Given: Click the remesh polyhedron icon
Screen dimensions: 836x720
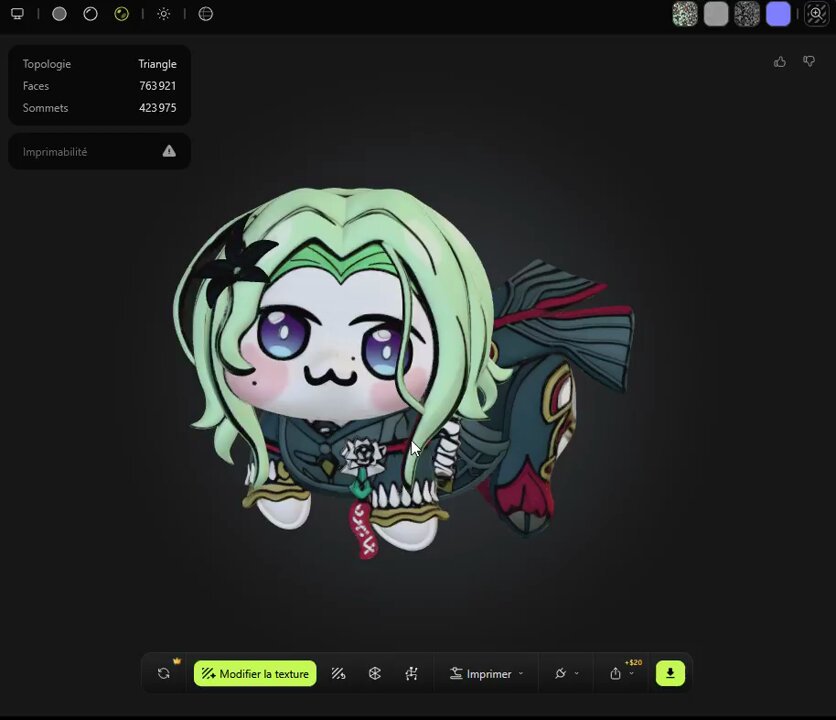Looking at the screenshot, I should coord(375,674).
